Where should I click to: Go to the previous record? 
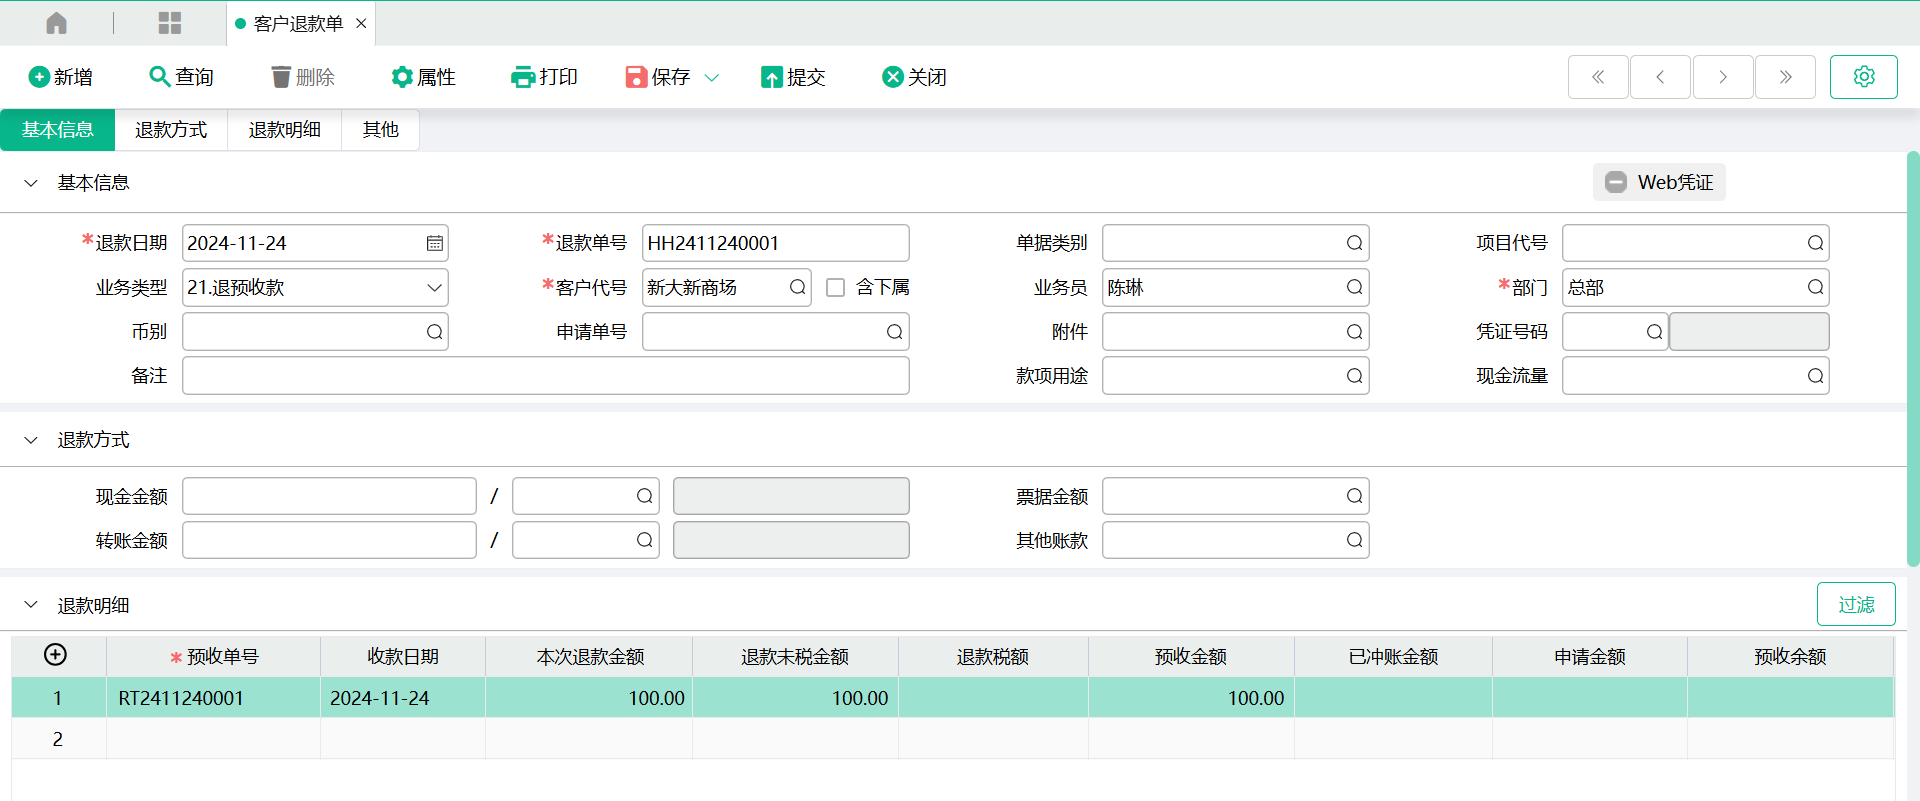click(1660, 77)
